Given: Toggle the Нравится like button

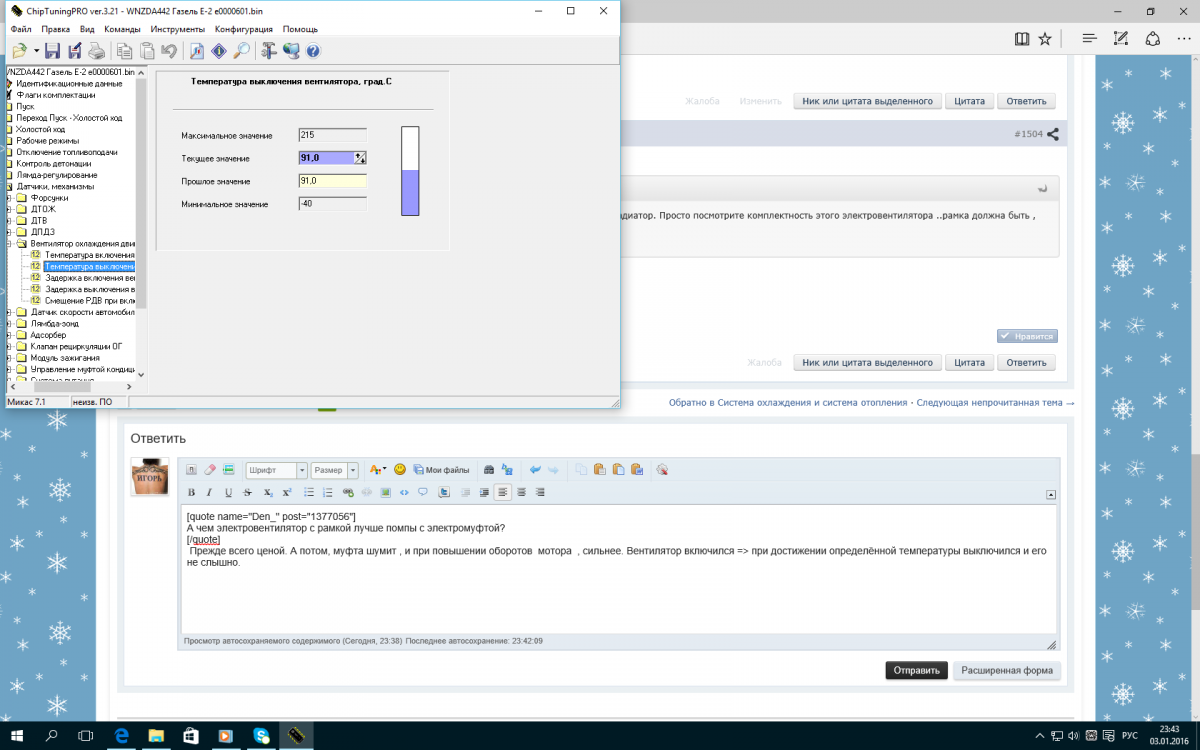Looking at the screenshot, I should coord(1027,337).
